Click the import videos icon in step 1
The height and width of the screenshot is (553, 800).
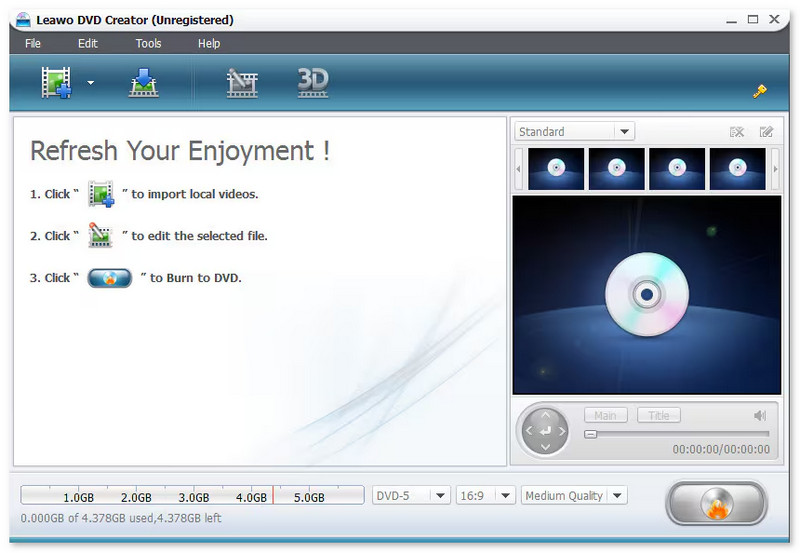click(101, 194)
